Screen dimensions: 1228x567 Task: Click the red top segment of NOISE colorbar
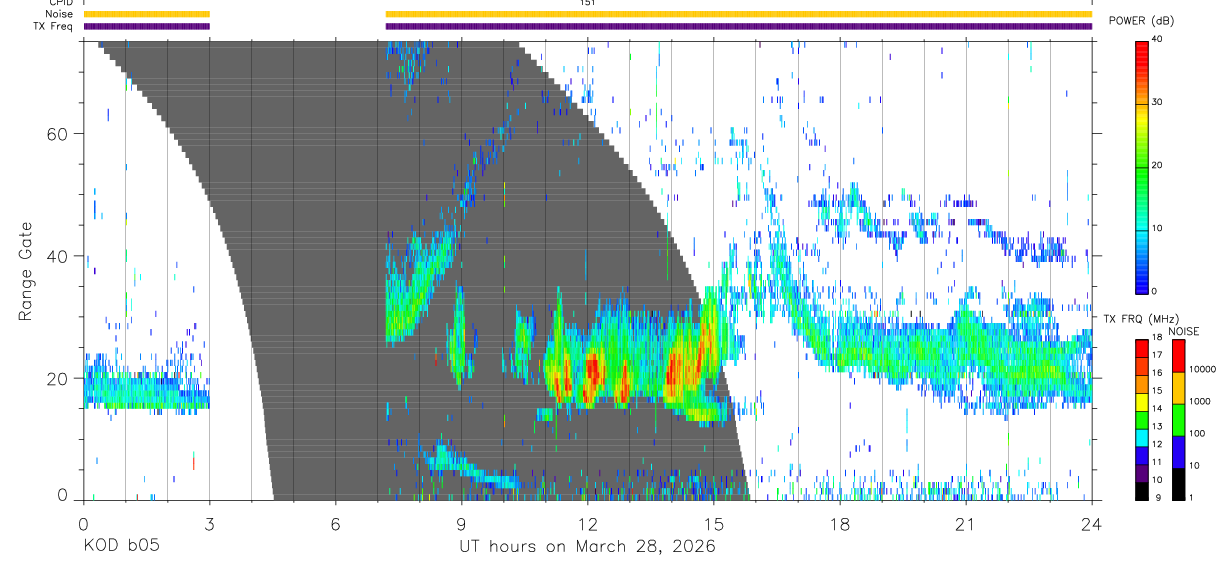point(1178,356)
